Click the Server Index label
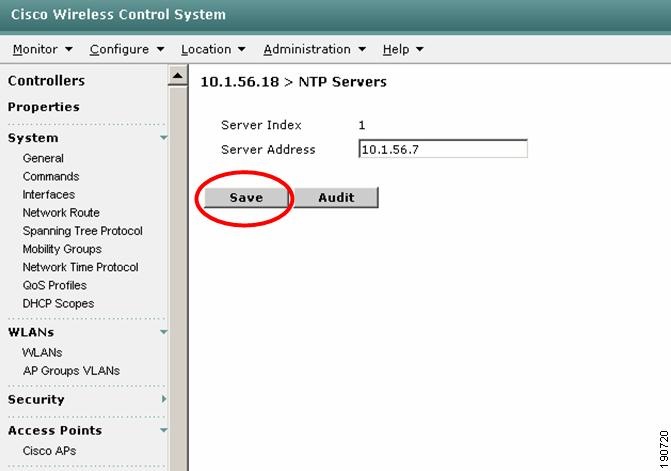The image size is (671, 471). [261, 125]
